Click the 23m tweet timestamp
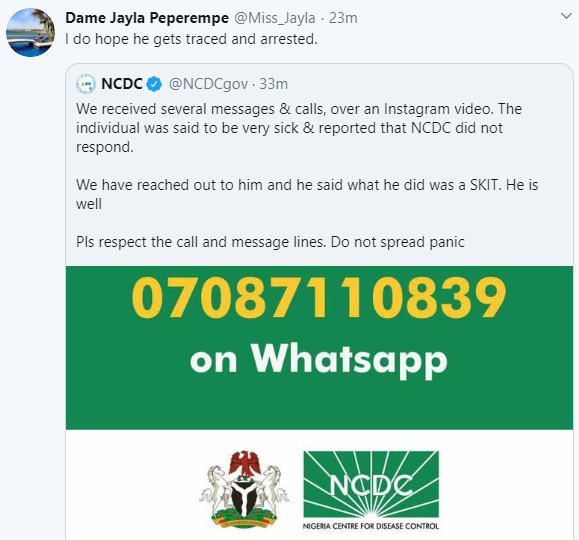 [x=343, y=18]
